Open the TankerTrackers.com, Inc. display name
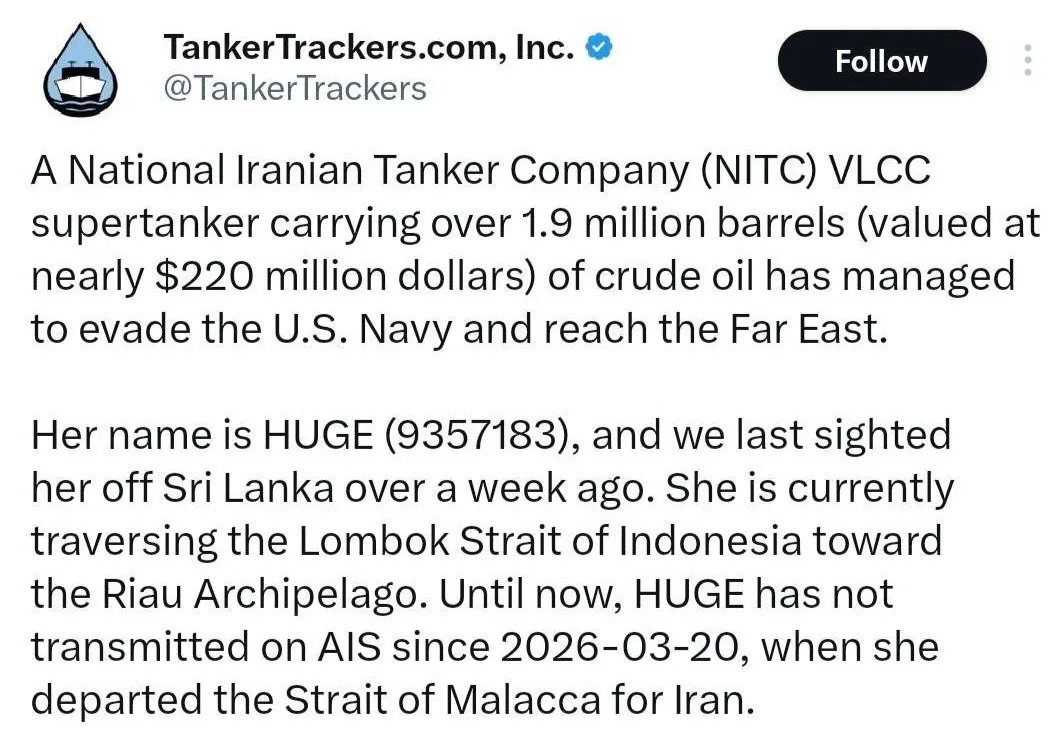Screen dimensions: 1058x756 369,47
